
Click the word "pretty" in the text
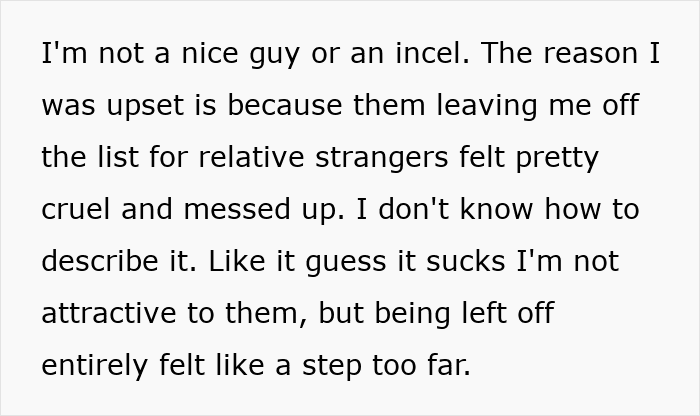pyautogui.click(x=557, y=159)
